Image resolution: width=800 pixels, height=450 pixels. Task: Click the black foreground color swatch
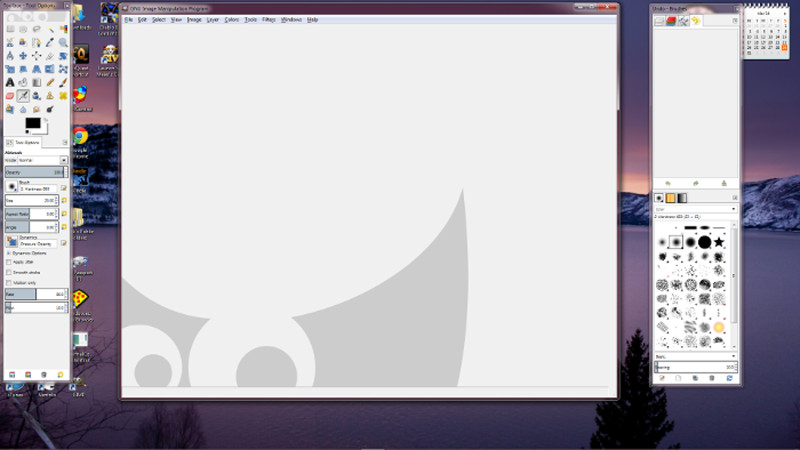32,122
